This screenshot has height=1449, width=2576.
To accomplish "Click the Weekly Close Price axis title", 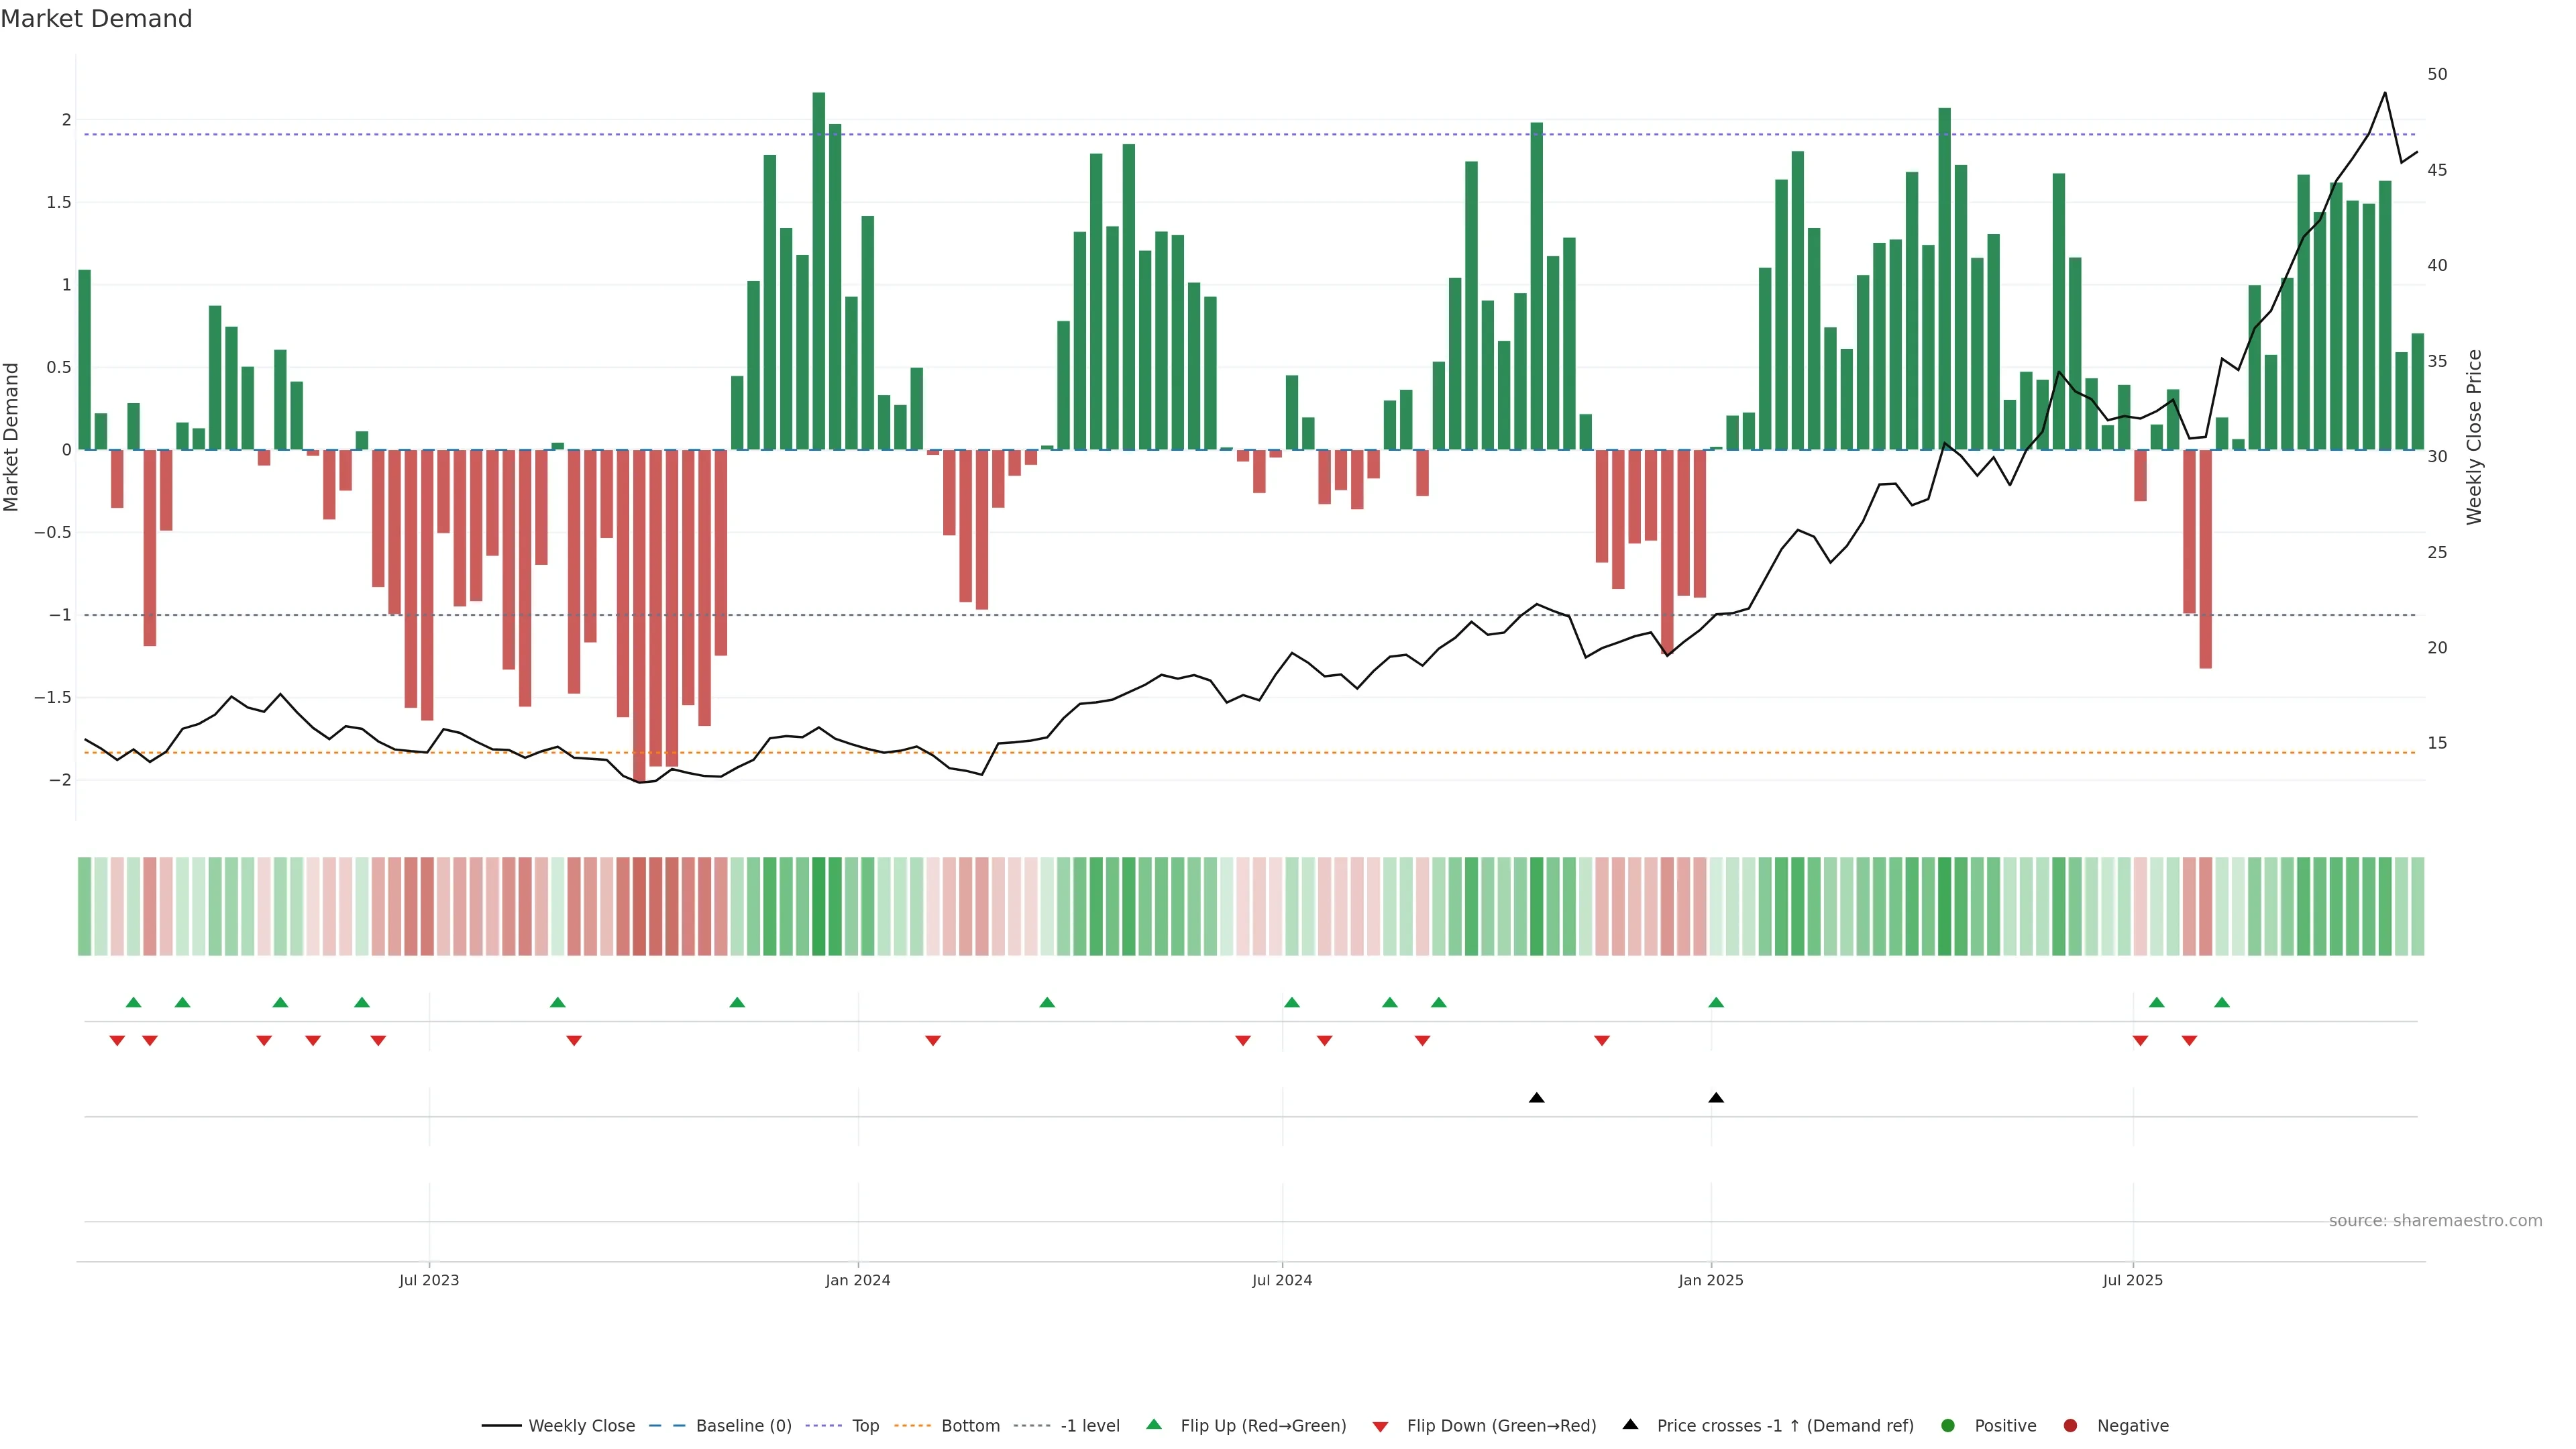I will pos(2474,437).
